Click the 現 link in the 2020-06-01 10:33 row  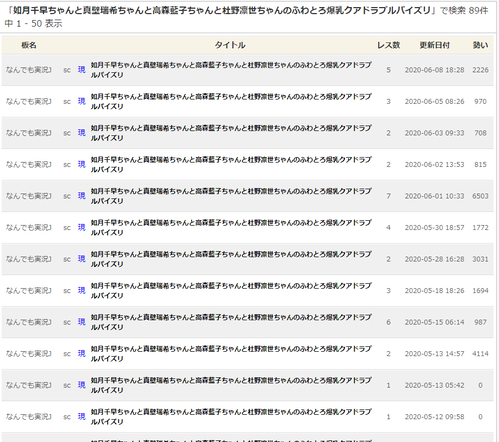(82, 196)
